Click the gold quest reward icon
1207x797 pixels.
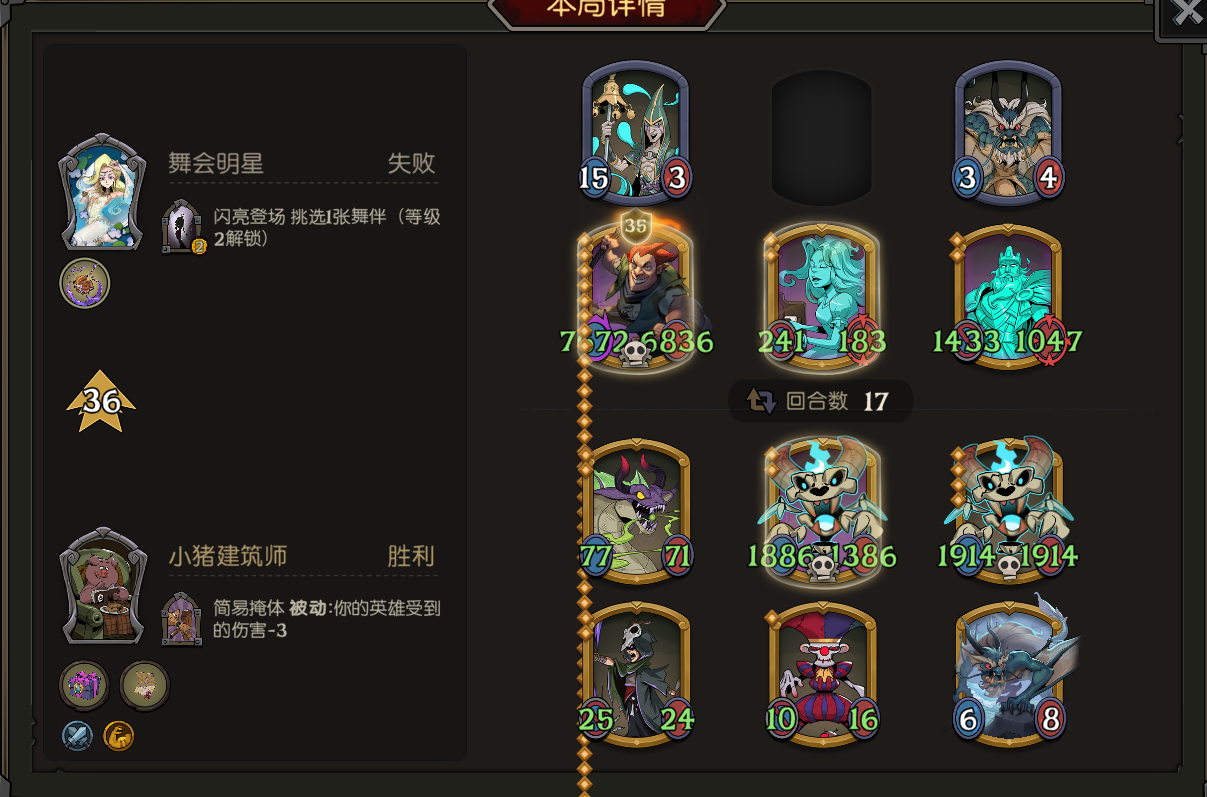pyautogui.click(x=119, y=737)
